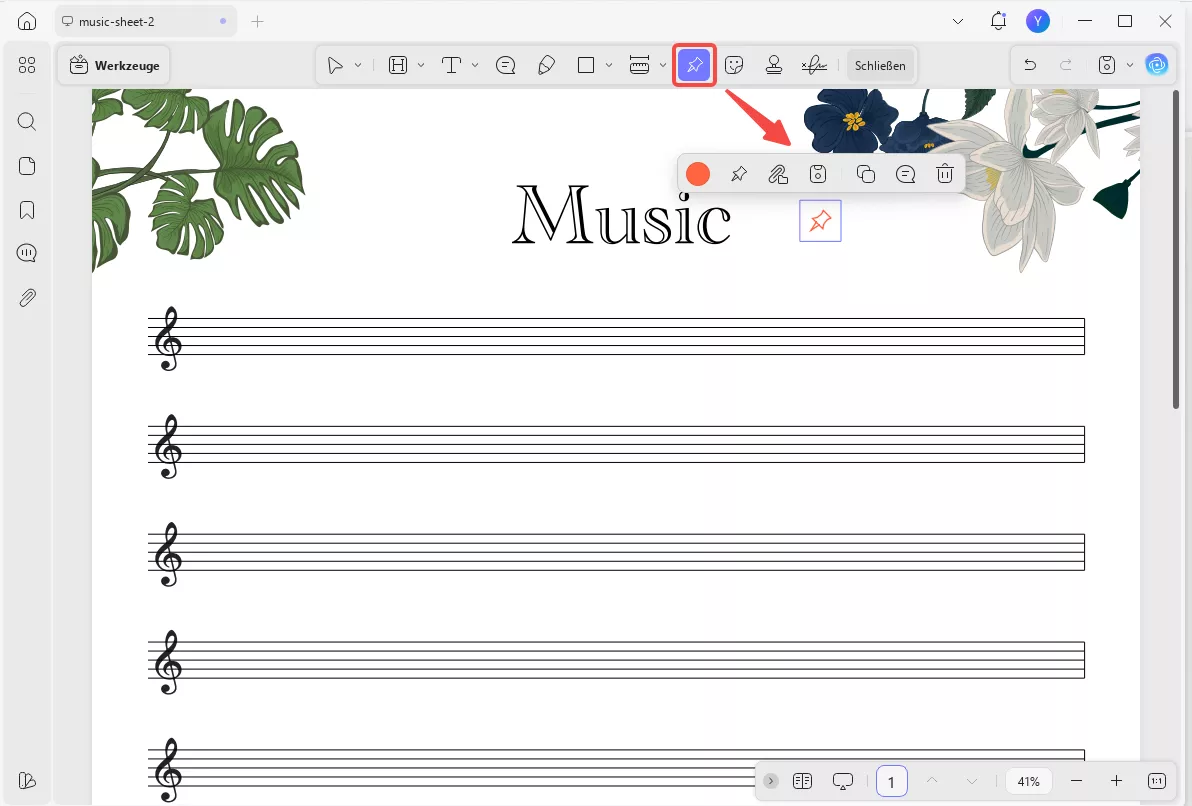Select the signature tool
Image resolution: width=1192 pixels, height=806 pixels.
[x=814, y=64]
